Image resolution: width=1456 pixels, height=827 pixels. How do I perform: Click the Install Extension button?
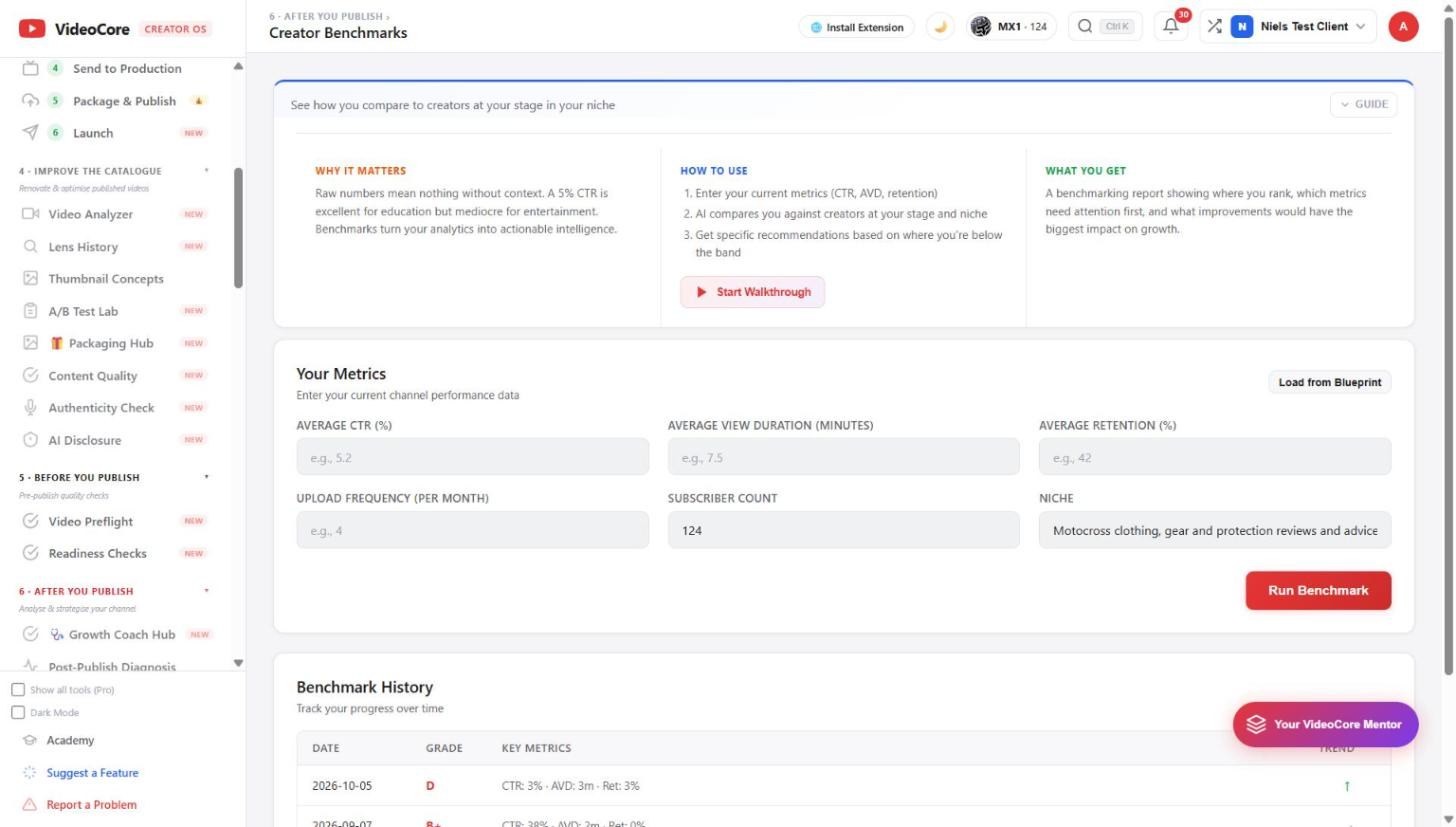pos(857,27)
